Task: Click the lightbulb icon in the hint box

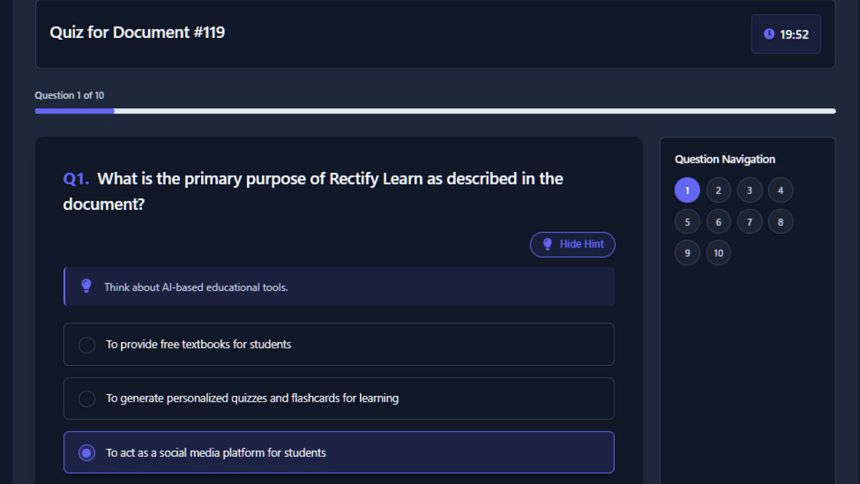Action: 86,286
